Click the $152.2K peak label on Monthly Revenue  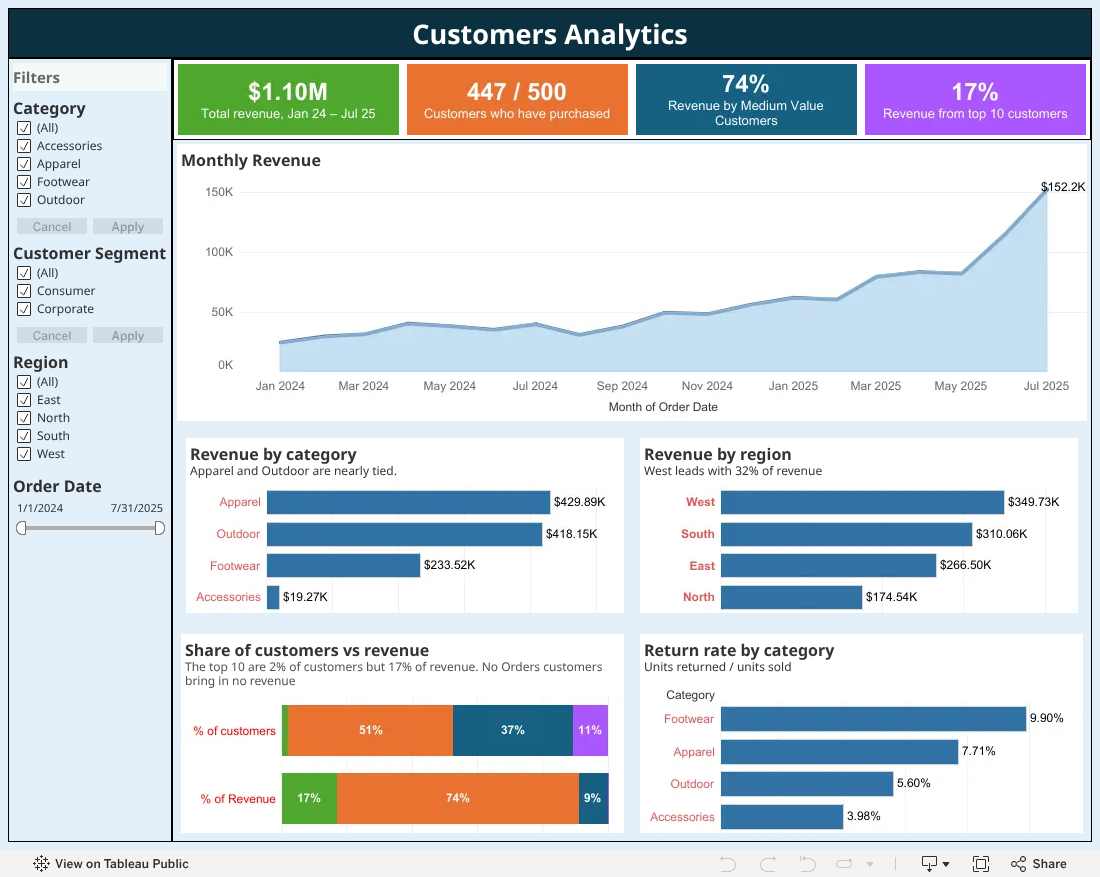1063,187
